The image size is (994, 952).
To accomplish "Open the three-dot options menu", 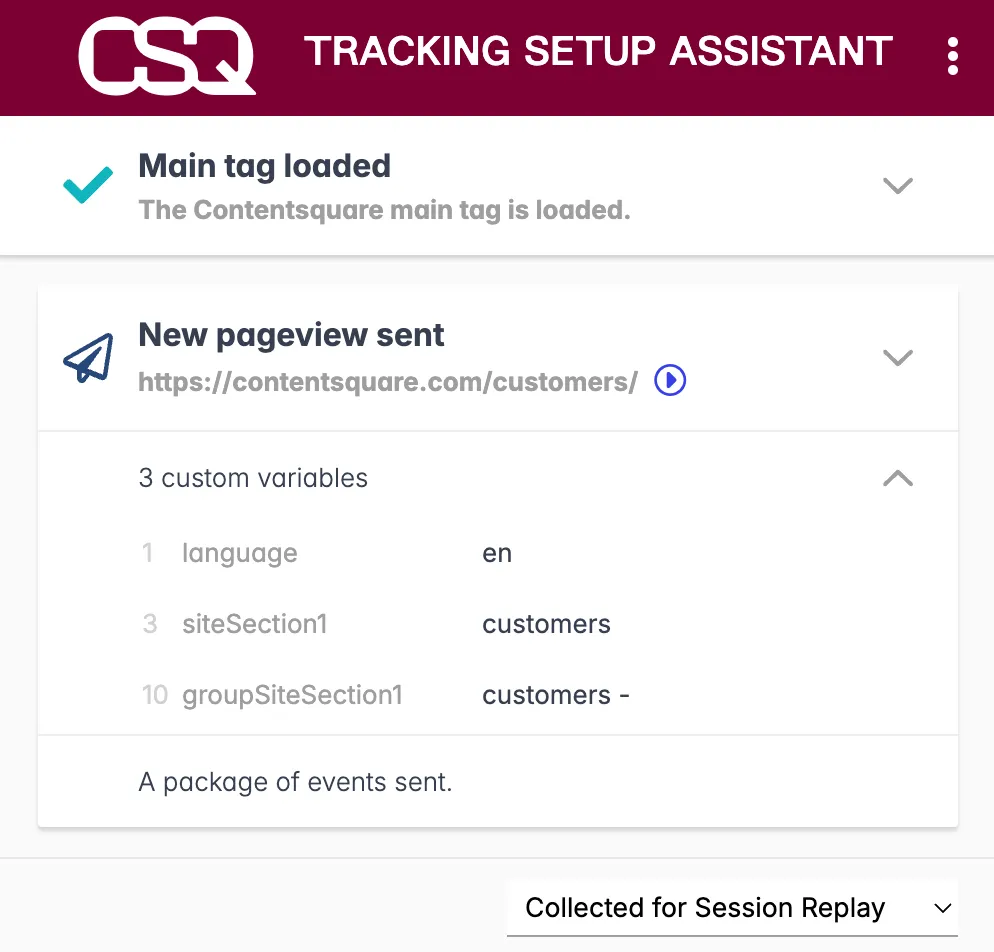I will [x=952, y=56].
